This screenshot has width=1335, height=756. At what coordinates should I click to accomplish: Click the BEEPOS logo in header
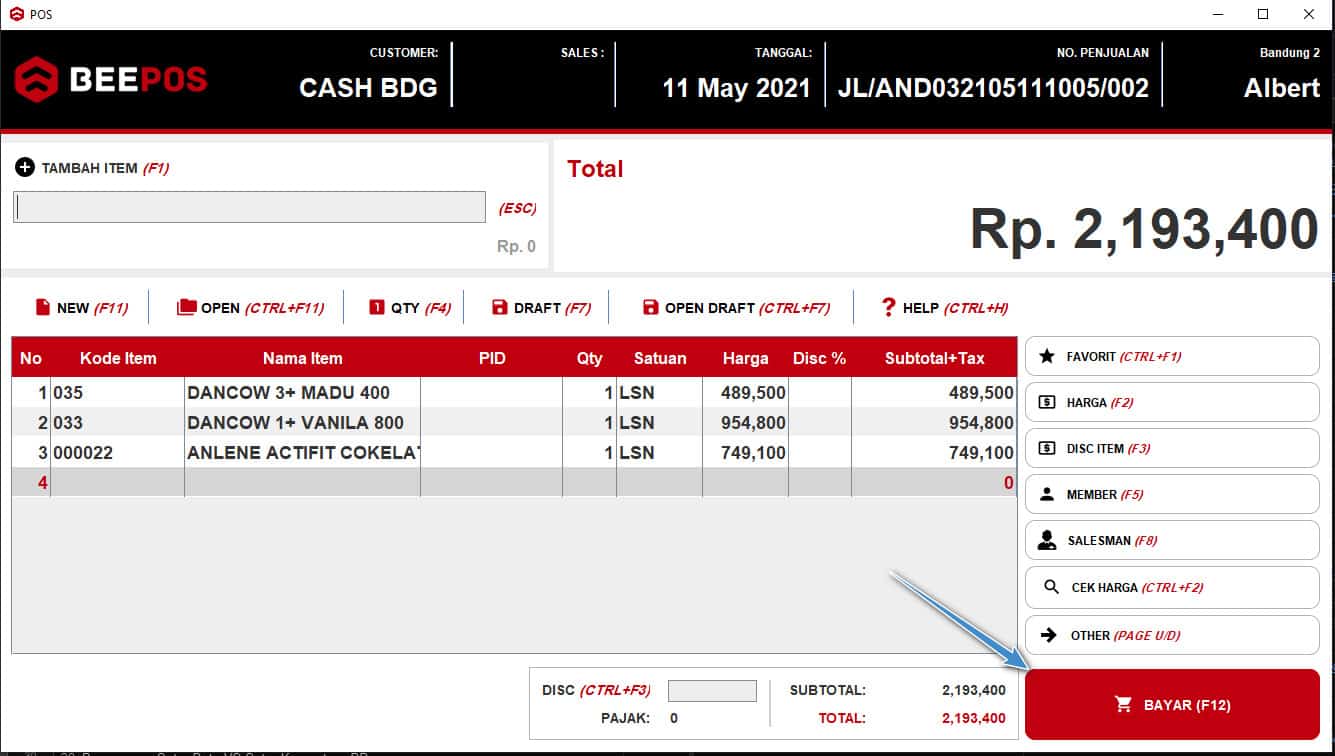click(x=111, y=80)
